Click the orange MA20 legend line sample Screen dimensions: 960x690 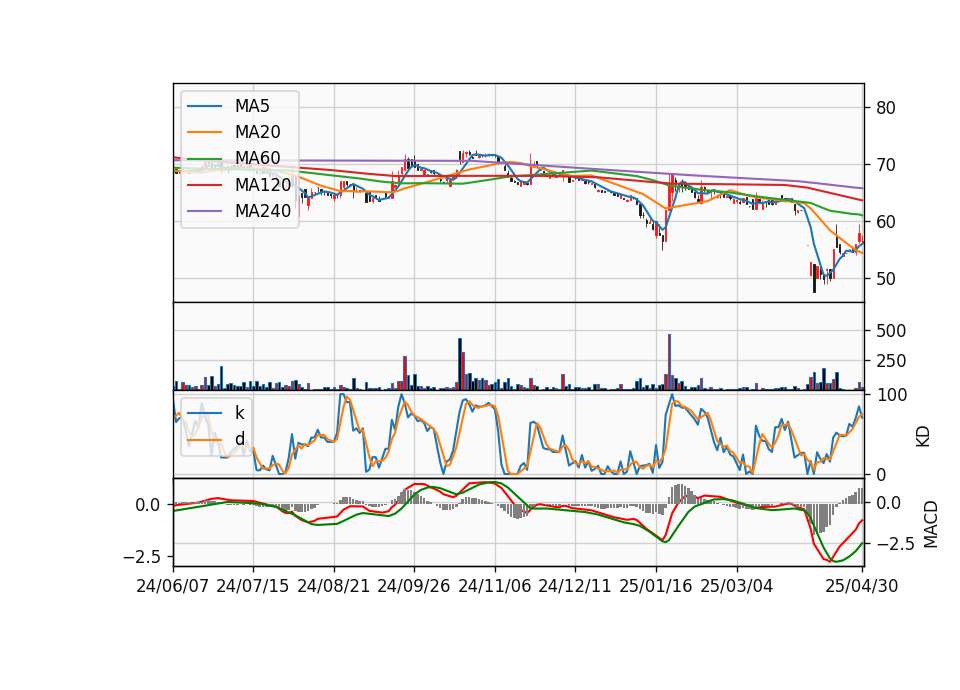click(204, 132)
